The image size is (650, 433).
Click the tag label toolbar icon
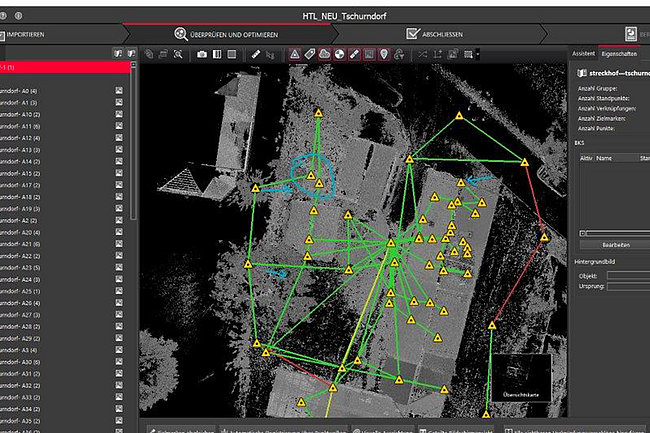(310, 53)
